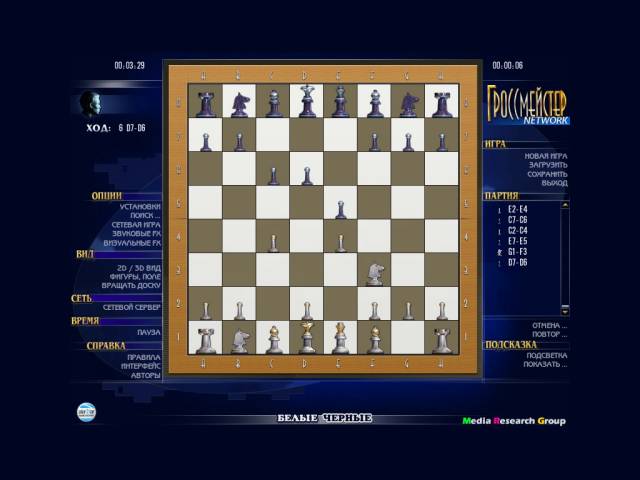
Task: Choose ЗАГРУЗИТЬ to load a game
Action: coord(547,165)
